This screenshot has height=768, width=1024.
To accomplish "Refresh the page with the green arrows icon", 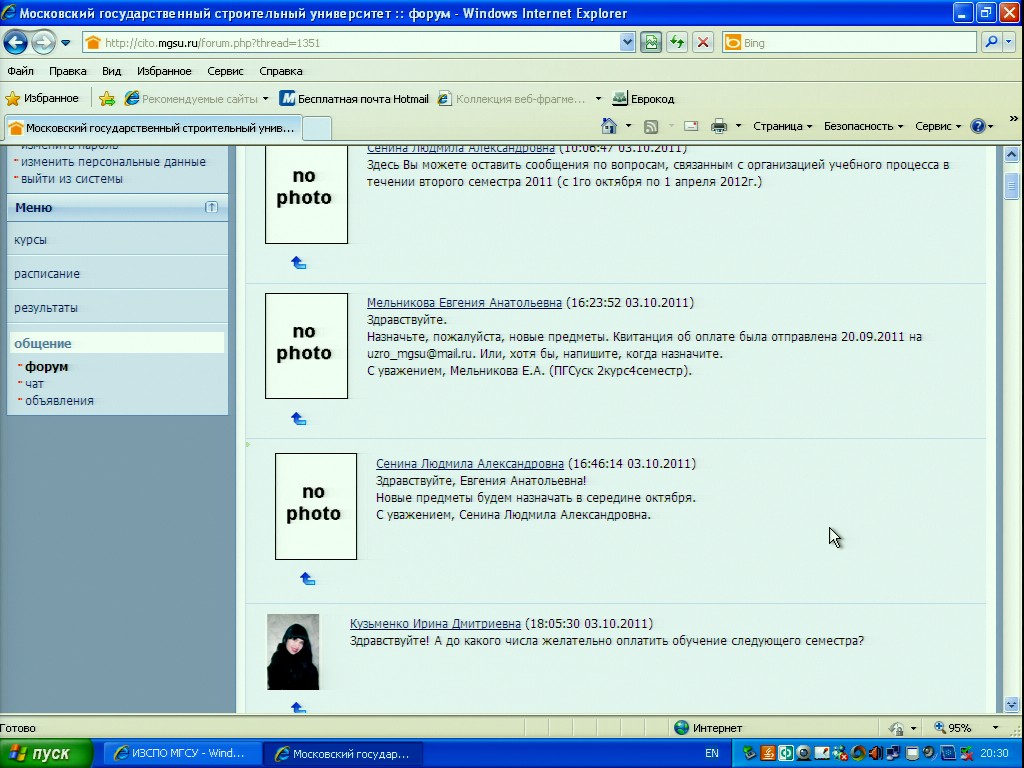I will pos(677,43).
